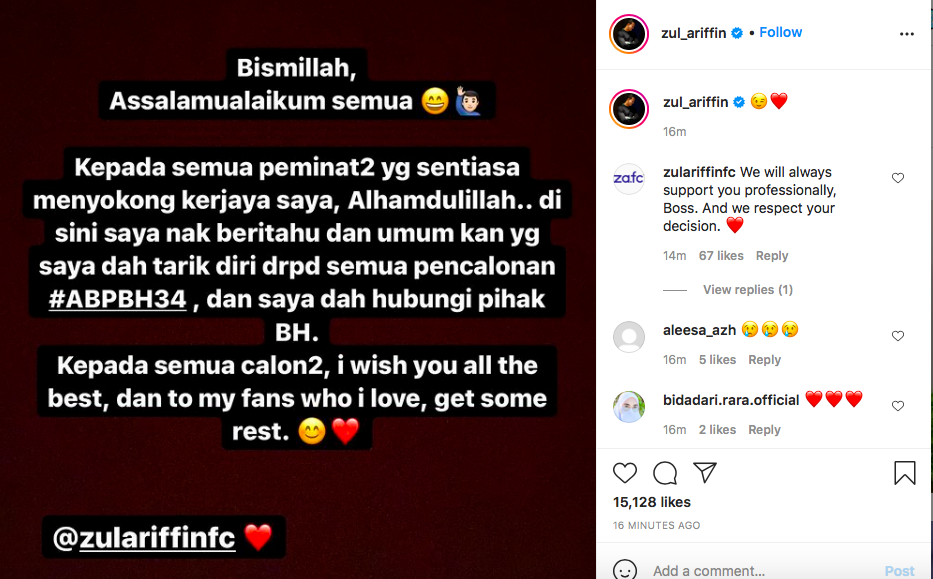
Task: Open zulariffinfc avatar icon
Action: (629, 179)
